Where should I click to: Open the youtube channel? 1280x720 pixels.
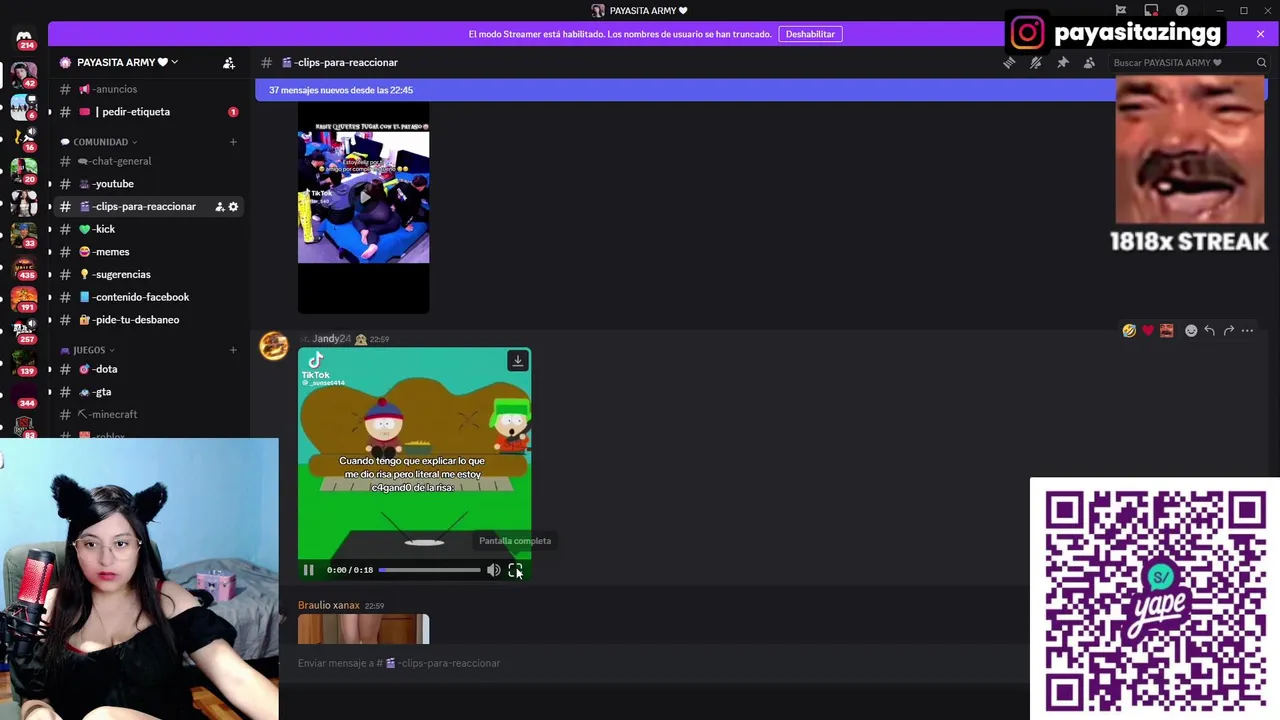point(148,184)
